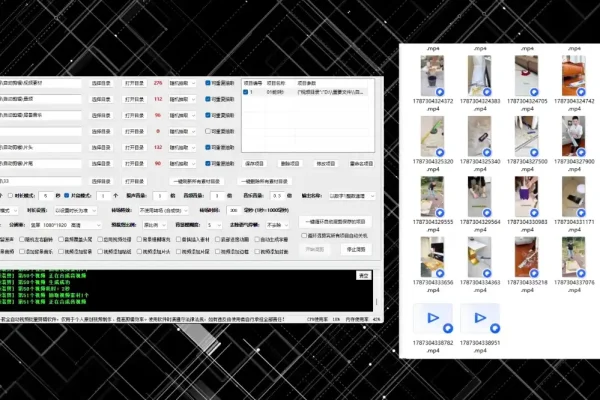Click the 停止混剪 button
The image size is (600, 400).
click(x=356, y=249)
